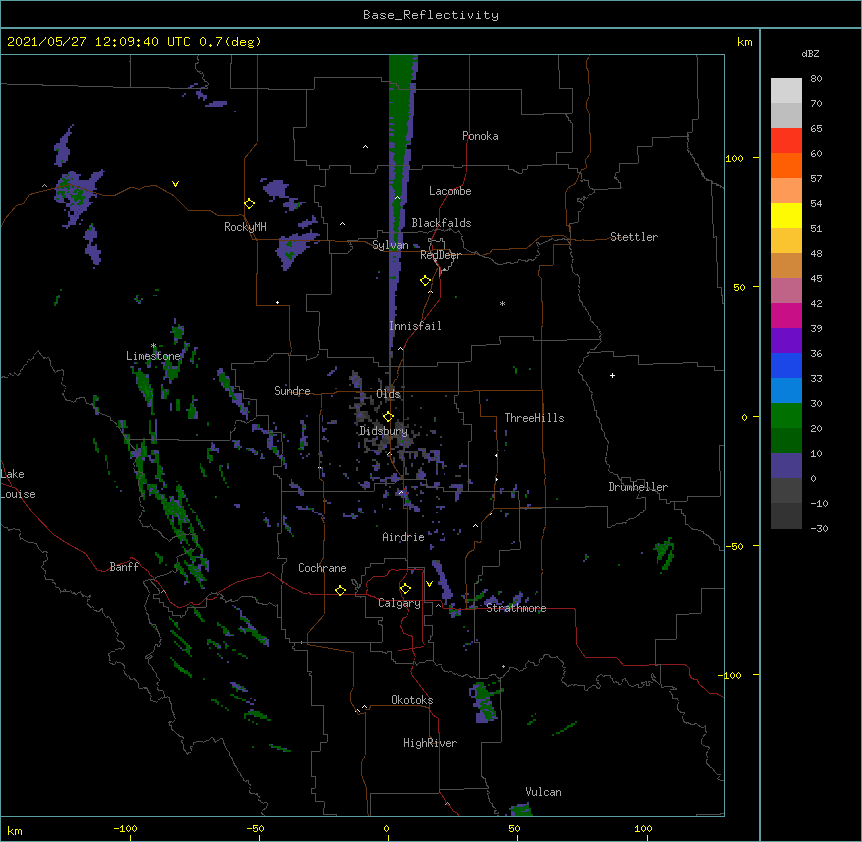
Task: Click the magenta 42 dBZ color swatch
Action: click(x=786, y=315)
